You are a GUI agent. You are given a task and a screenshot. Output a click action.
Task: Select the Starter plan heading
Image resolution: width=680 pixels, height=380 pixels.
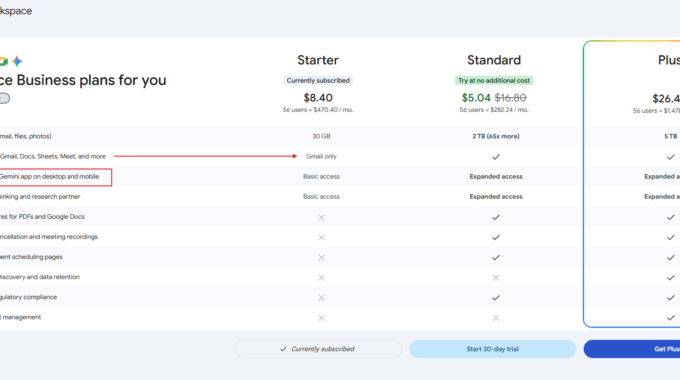click(318, 60)
